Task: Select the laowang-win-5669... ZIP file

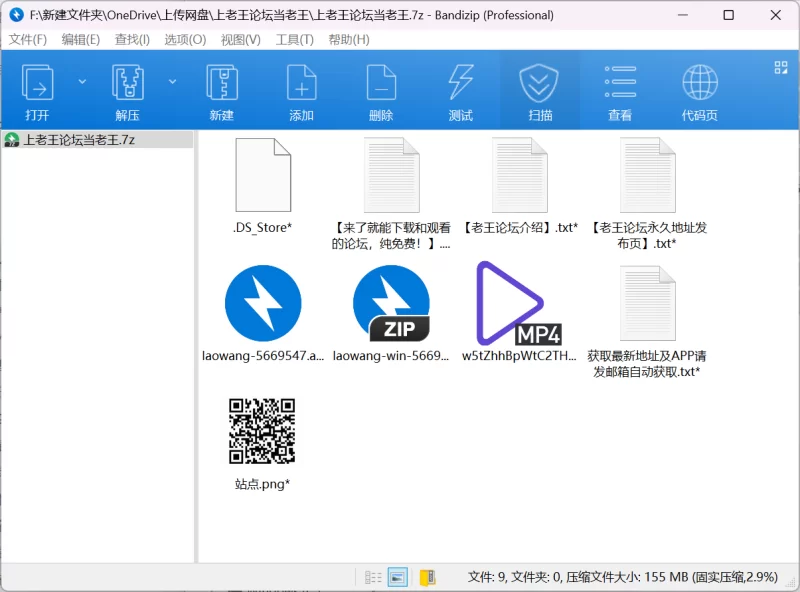Action: coord(391,313)
